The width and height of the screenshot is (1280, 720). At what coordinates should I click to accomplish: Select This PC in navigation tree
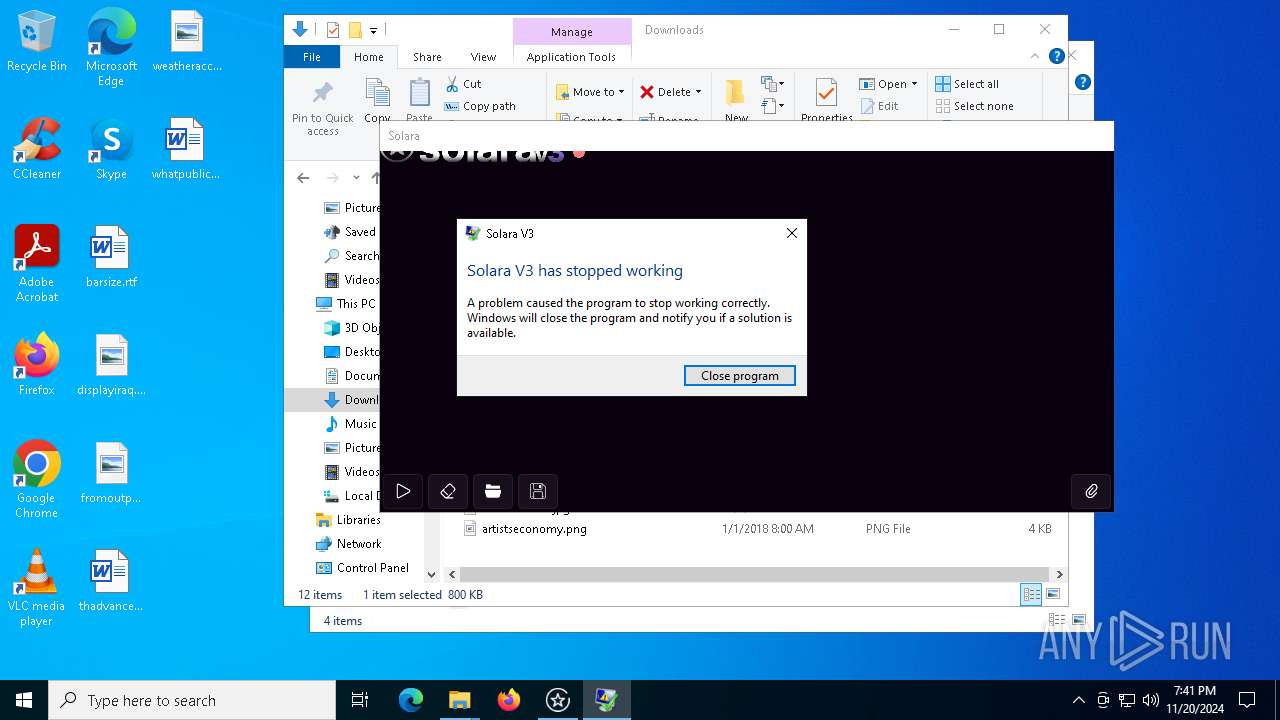click(x=346, y=304)
